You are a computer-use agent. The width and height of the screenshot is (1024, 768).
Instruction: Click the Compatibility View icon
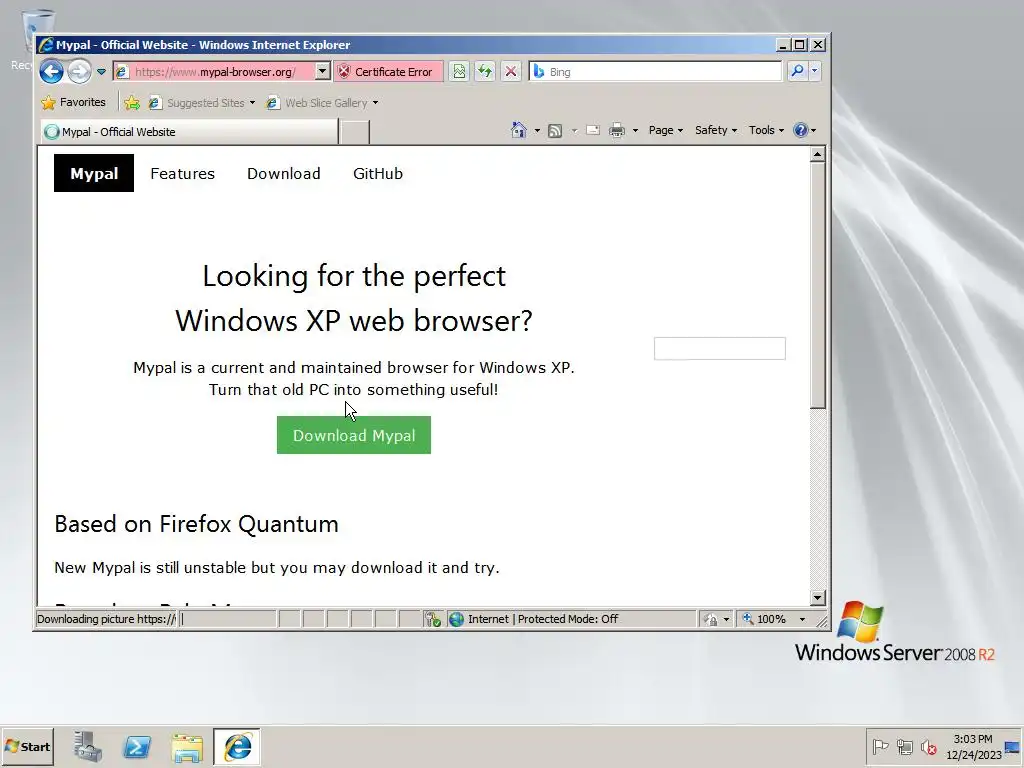click(x=459, y=71)
